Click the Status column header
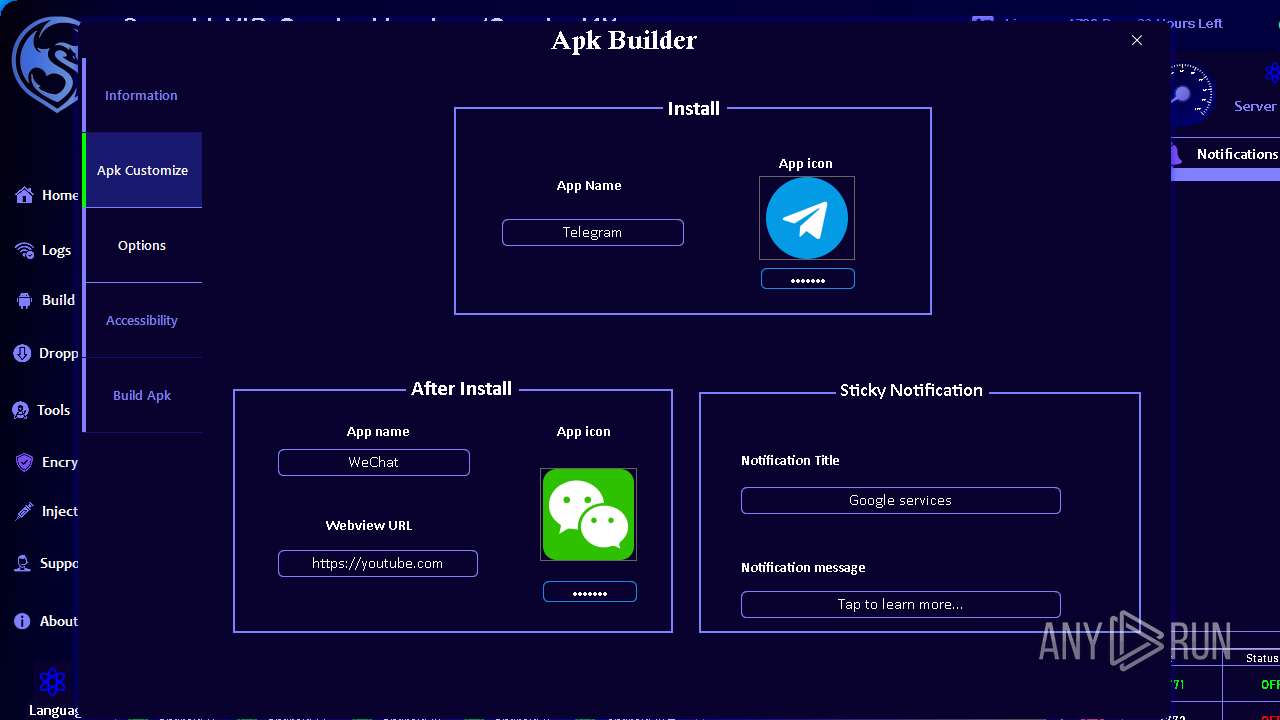 tap(1262, 658)
